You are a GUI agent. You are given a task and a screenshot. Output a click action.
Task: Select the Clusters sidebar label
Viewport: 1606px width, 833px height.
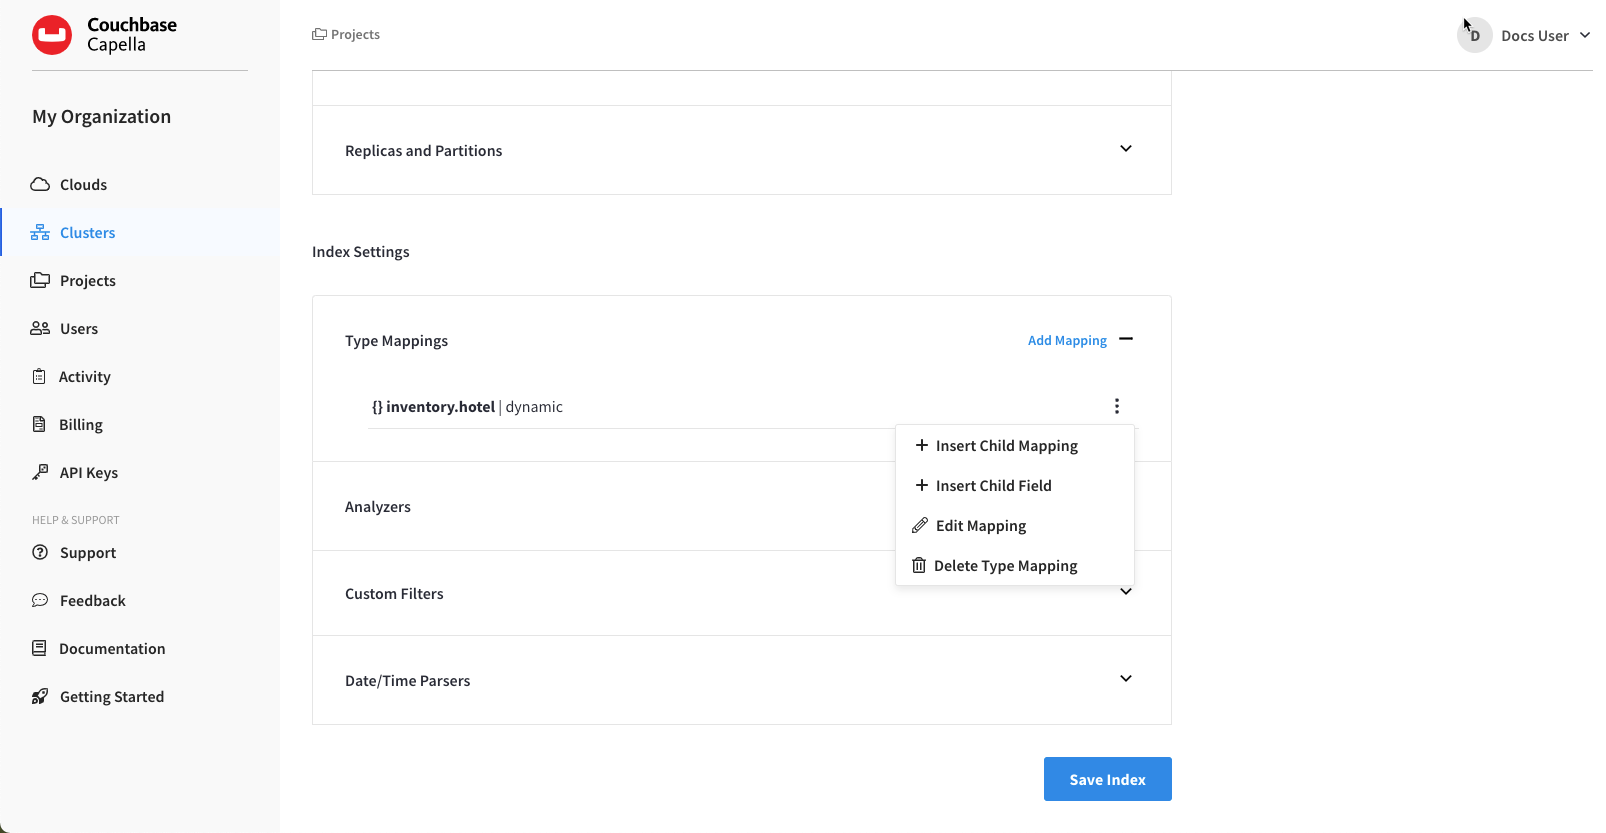pyautogui.click(x=88, y=233)
